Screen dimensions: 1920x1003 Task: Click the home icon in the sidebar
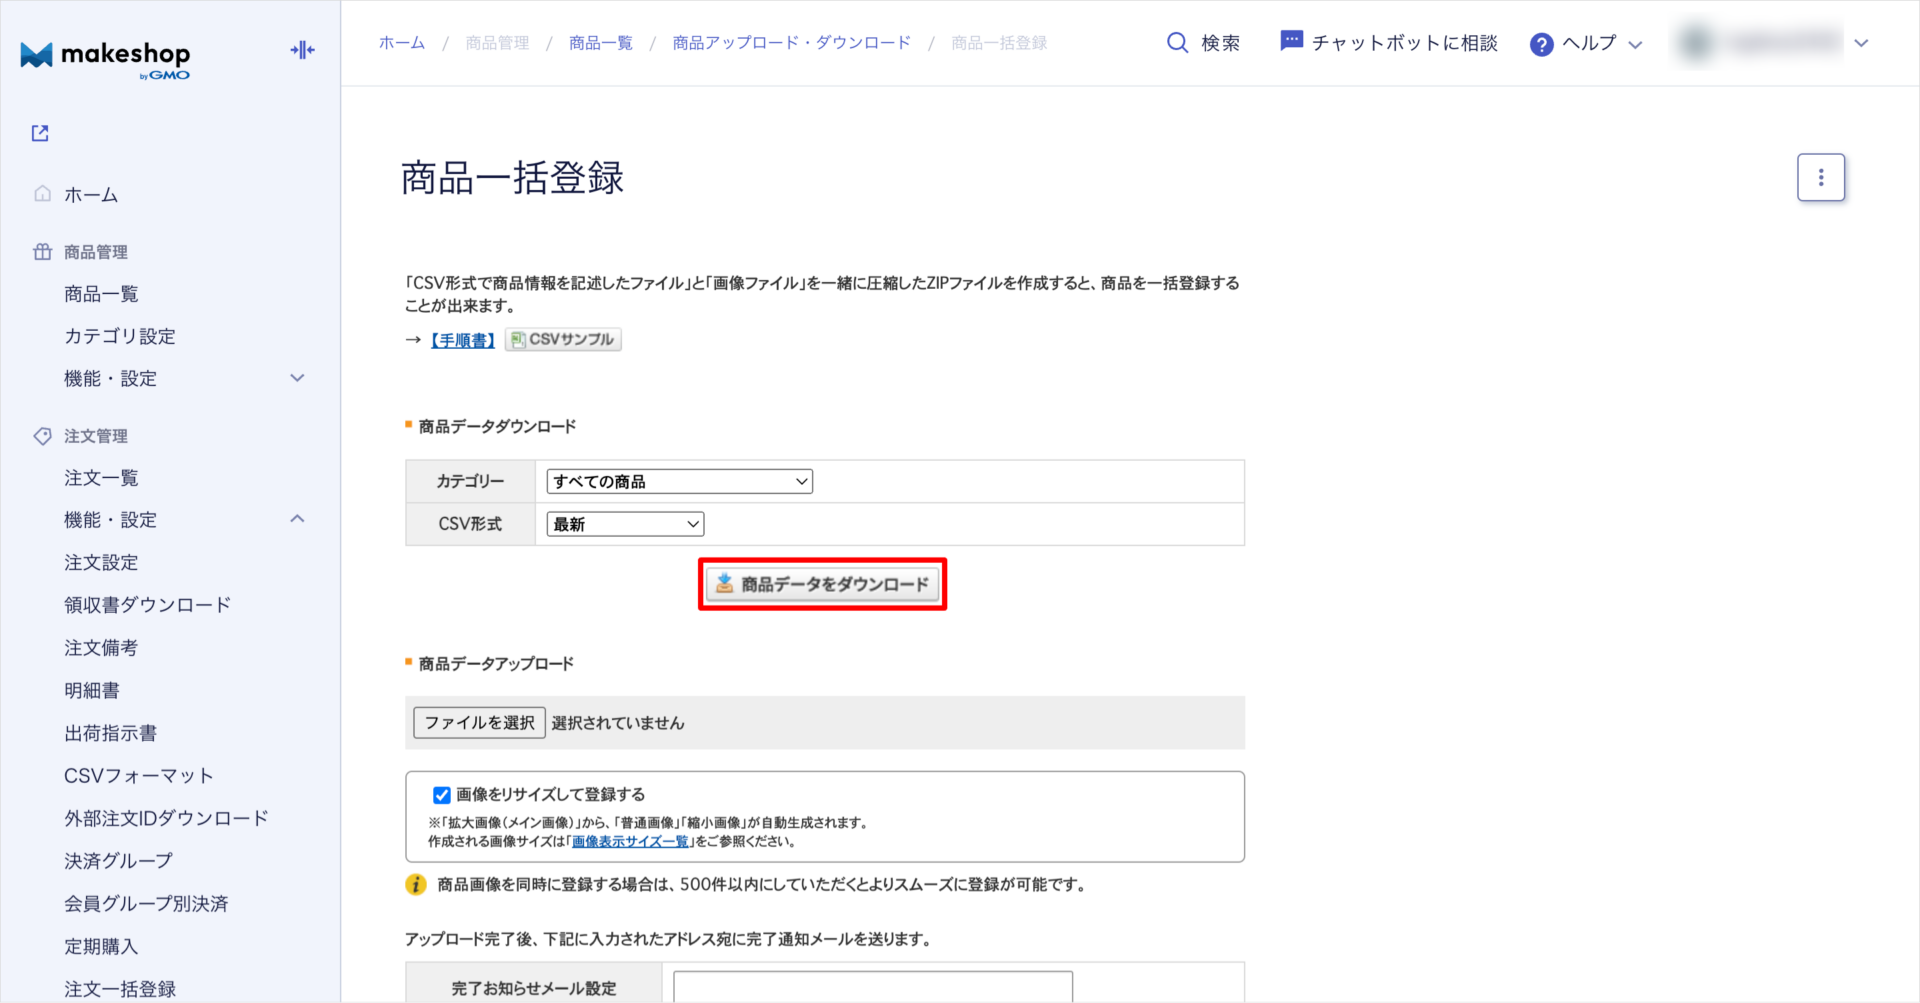pyautogui.click(x=42, y=194)
